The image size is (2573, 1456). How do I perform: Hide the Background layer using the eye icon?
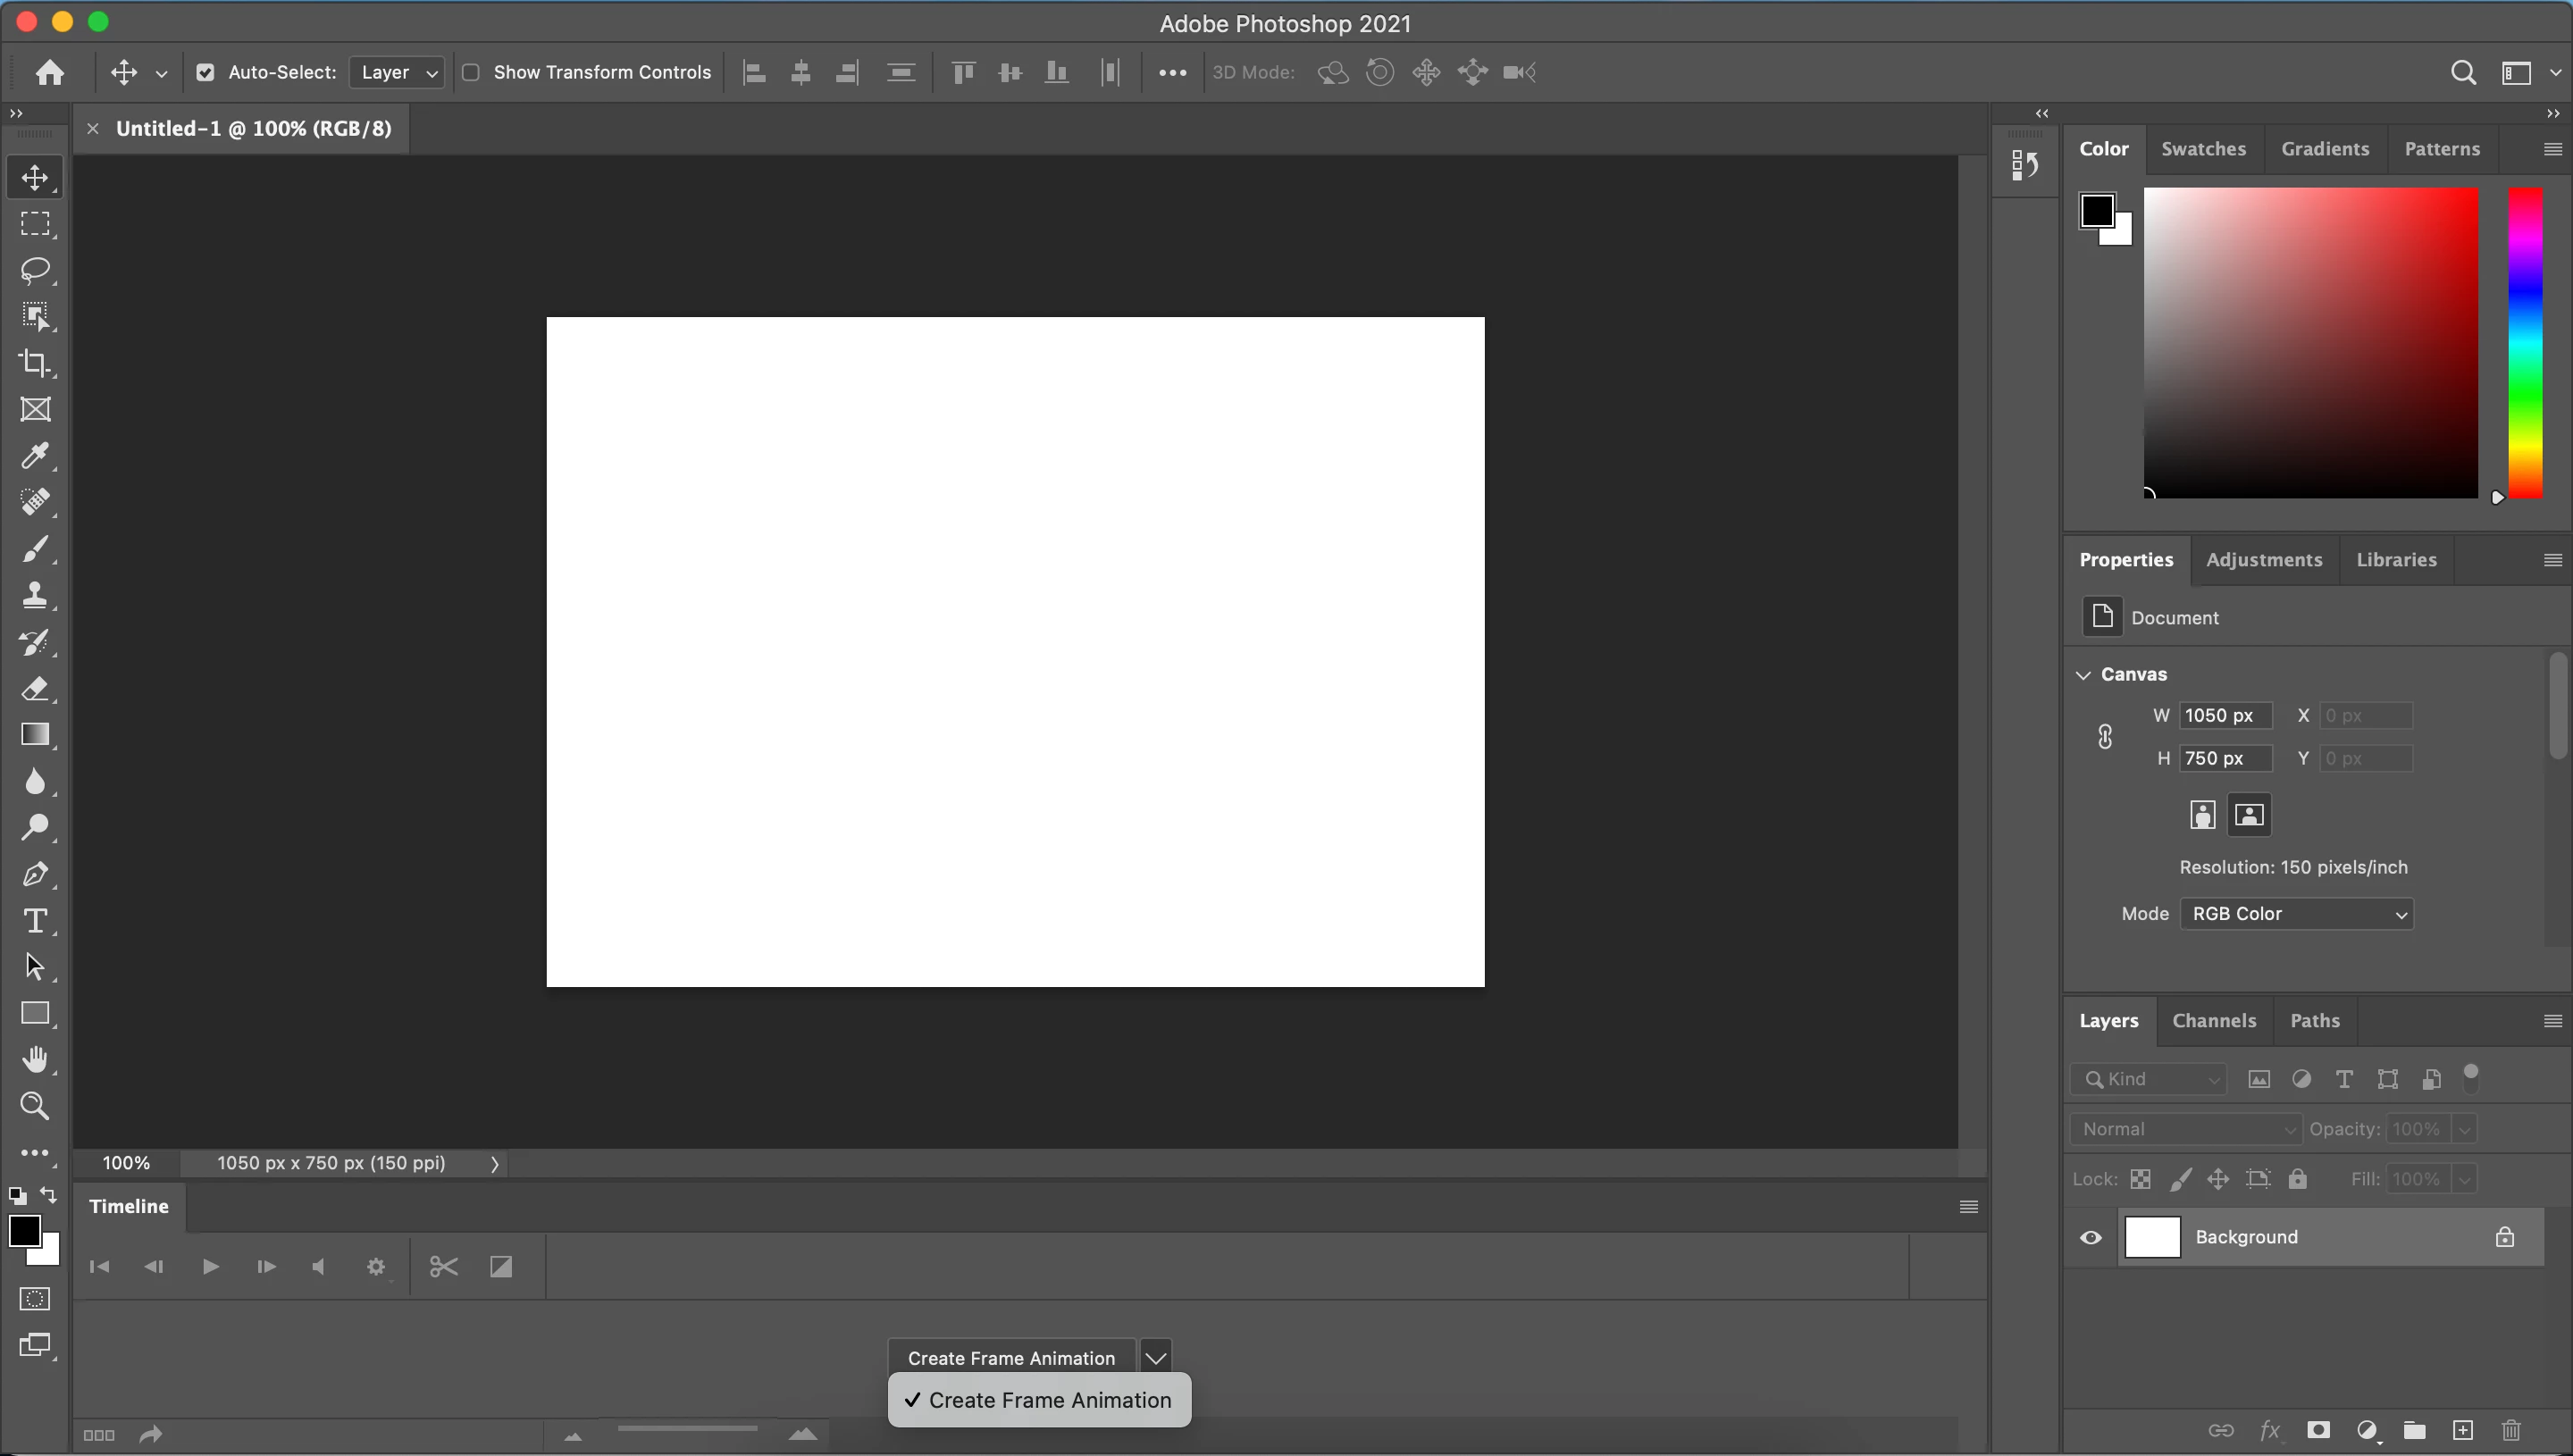(2090, 1238)
